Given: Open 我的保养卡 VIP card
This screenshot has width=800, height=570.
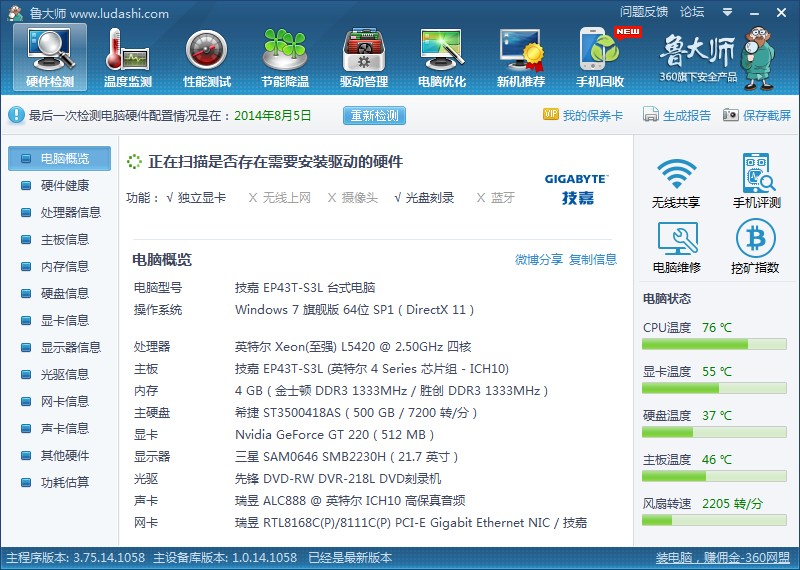Looking at the screenshot, I should 583,115.
